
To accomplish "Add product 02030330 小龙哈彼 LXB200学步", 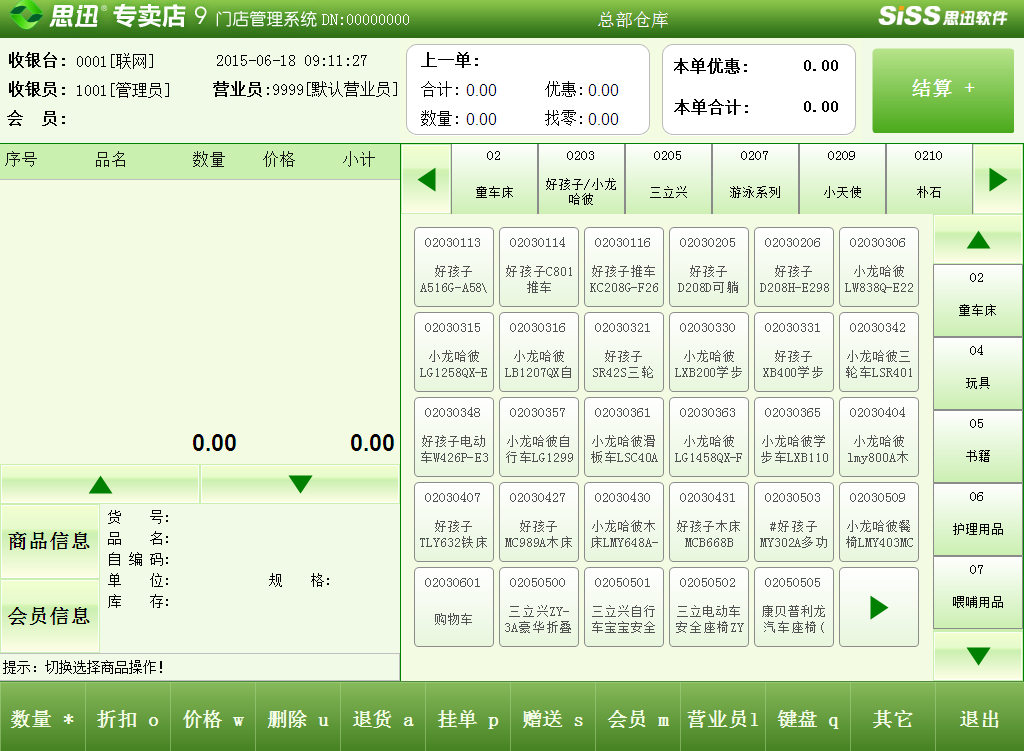I will click(709, 351).
